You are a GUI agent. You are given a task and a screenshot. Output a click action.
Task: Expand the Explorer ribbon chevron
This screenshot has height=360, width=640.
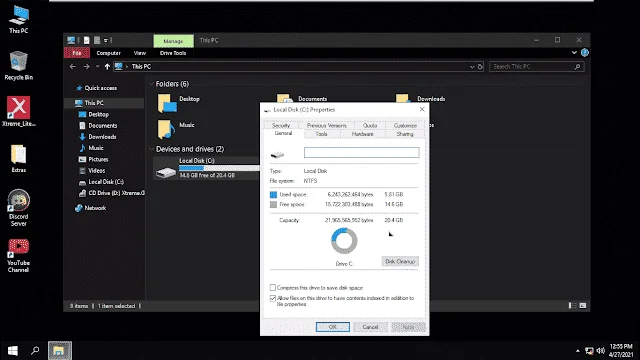(574, 53)
